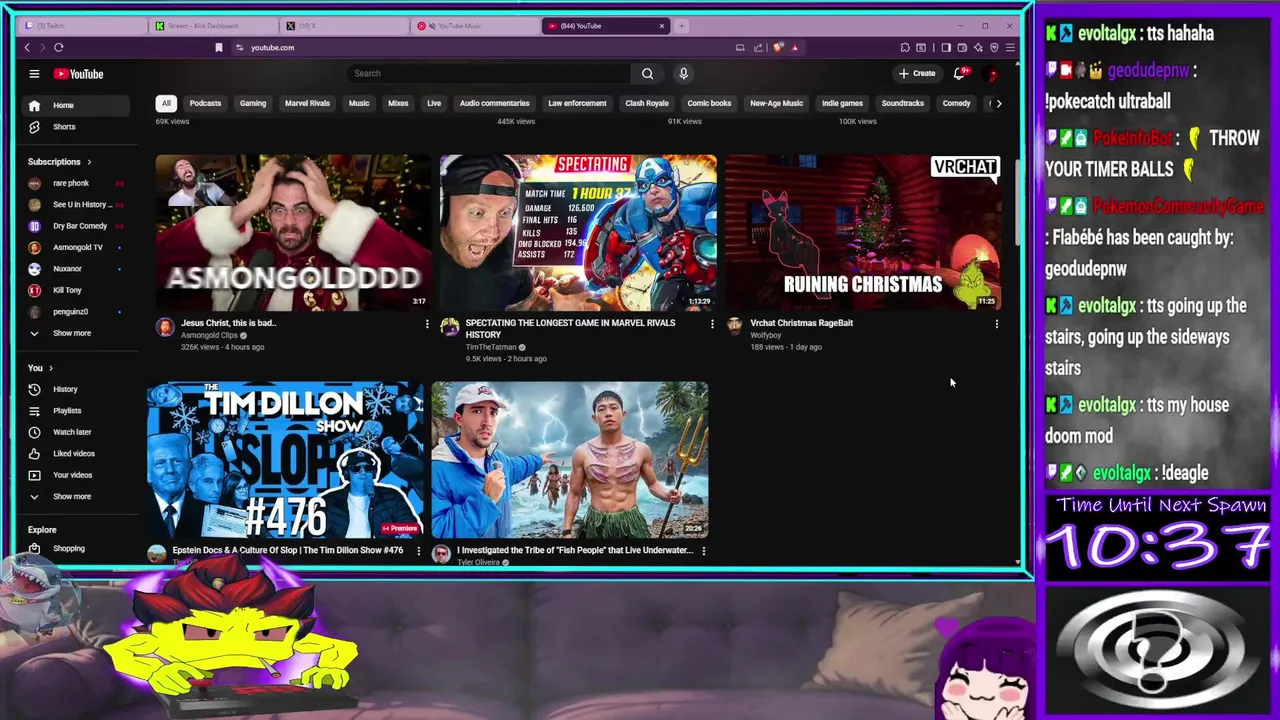
Task: Click Asmongold Clips channel avatar
Action: tap(165, 327)
